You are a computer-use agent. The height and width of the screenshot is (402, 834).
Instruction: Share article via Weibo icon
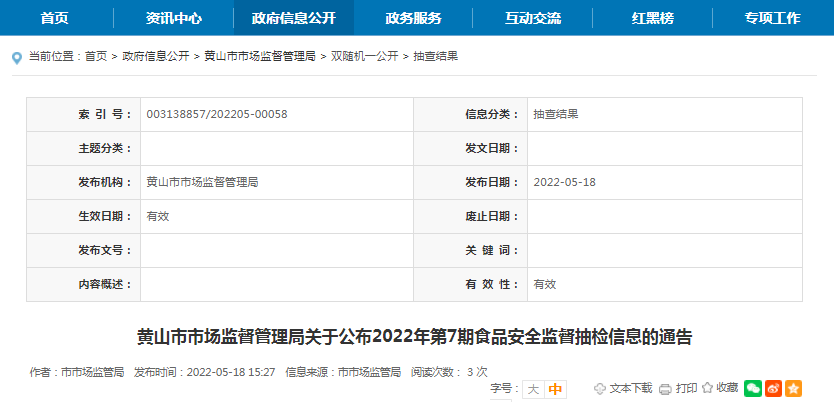(773, 388)
